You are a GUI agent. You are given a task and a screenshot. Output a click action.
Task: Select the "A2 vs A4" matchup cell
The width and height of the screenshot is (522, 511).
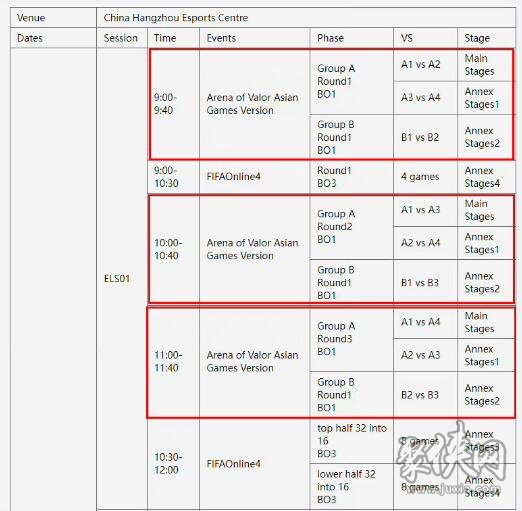[426, 243]
